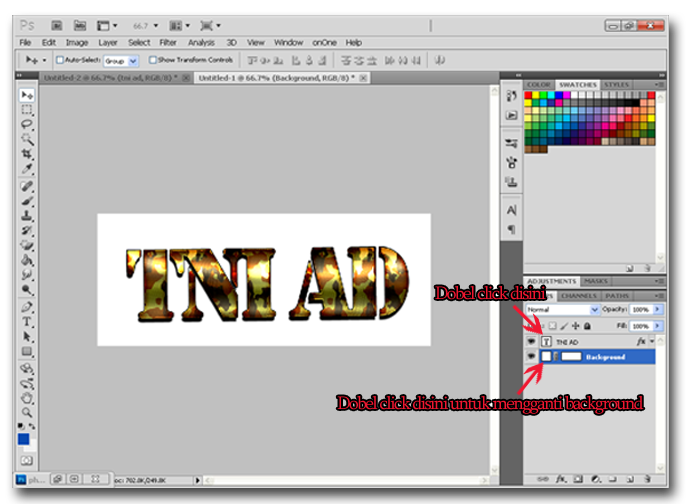This screenshot has width=689, height=504.
Task: Select the Hand tool
Action: coord(27,399)
